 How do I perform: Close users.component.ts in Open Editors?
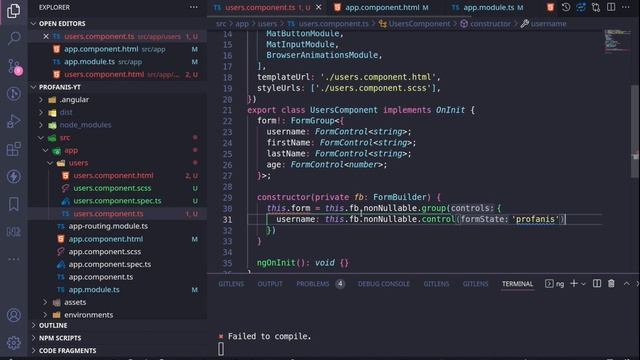pyautogui.click(x=46, y=36)
